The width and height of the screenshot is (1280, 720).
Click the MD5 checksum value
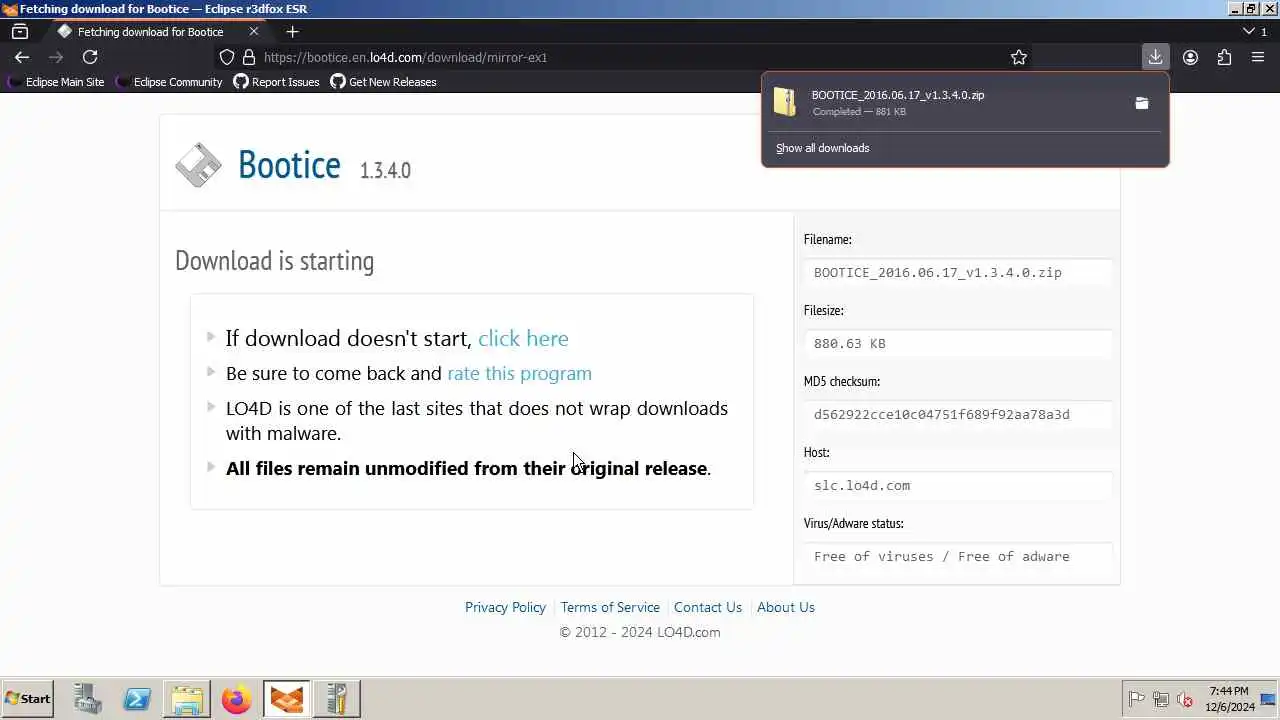pyautogui.click(x=957, y=414)
